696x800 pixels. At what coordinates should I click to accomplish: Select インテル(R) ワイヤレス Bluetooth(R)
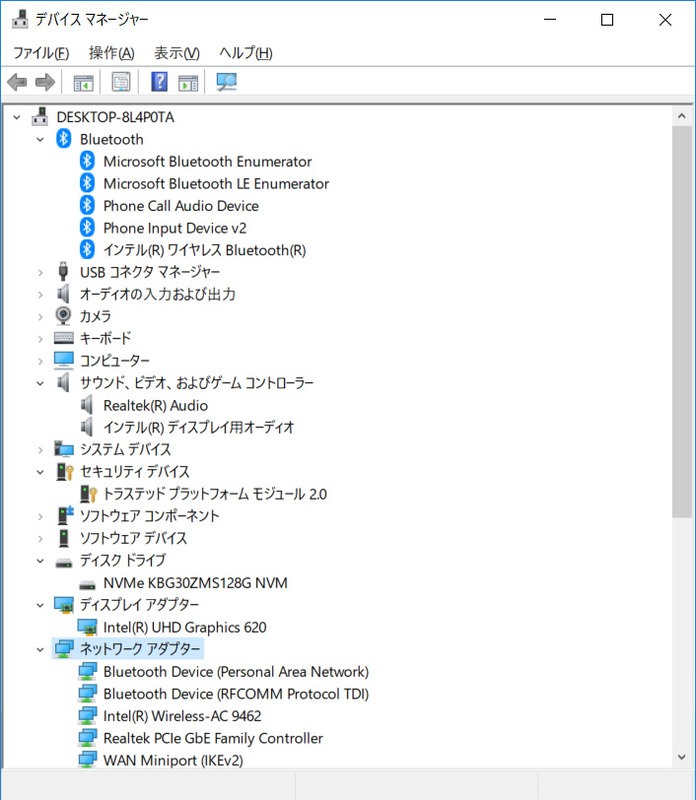205,250
